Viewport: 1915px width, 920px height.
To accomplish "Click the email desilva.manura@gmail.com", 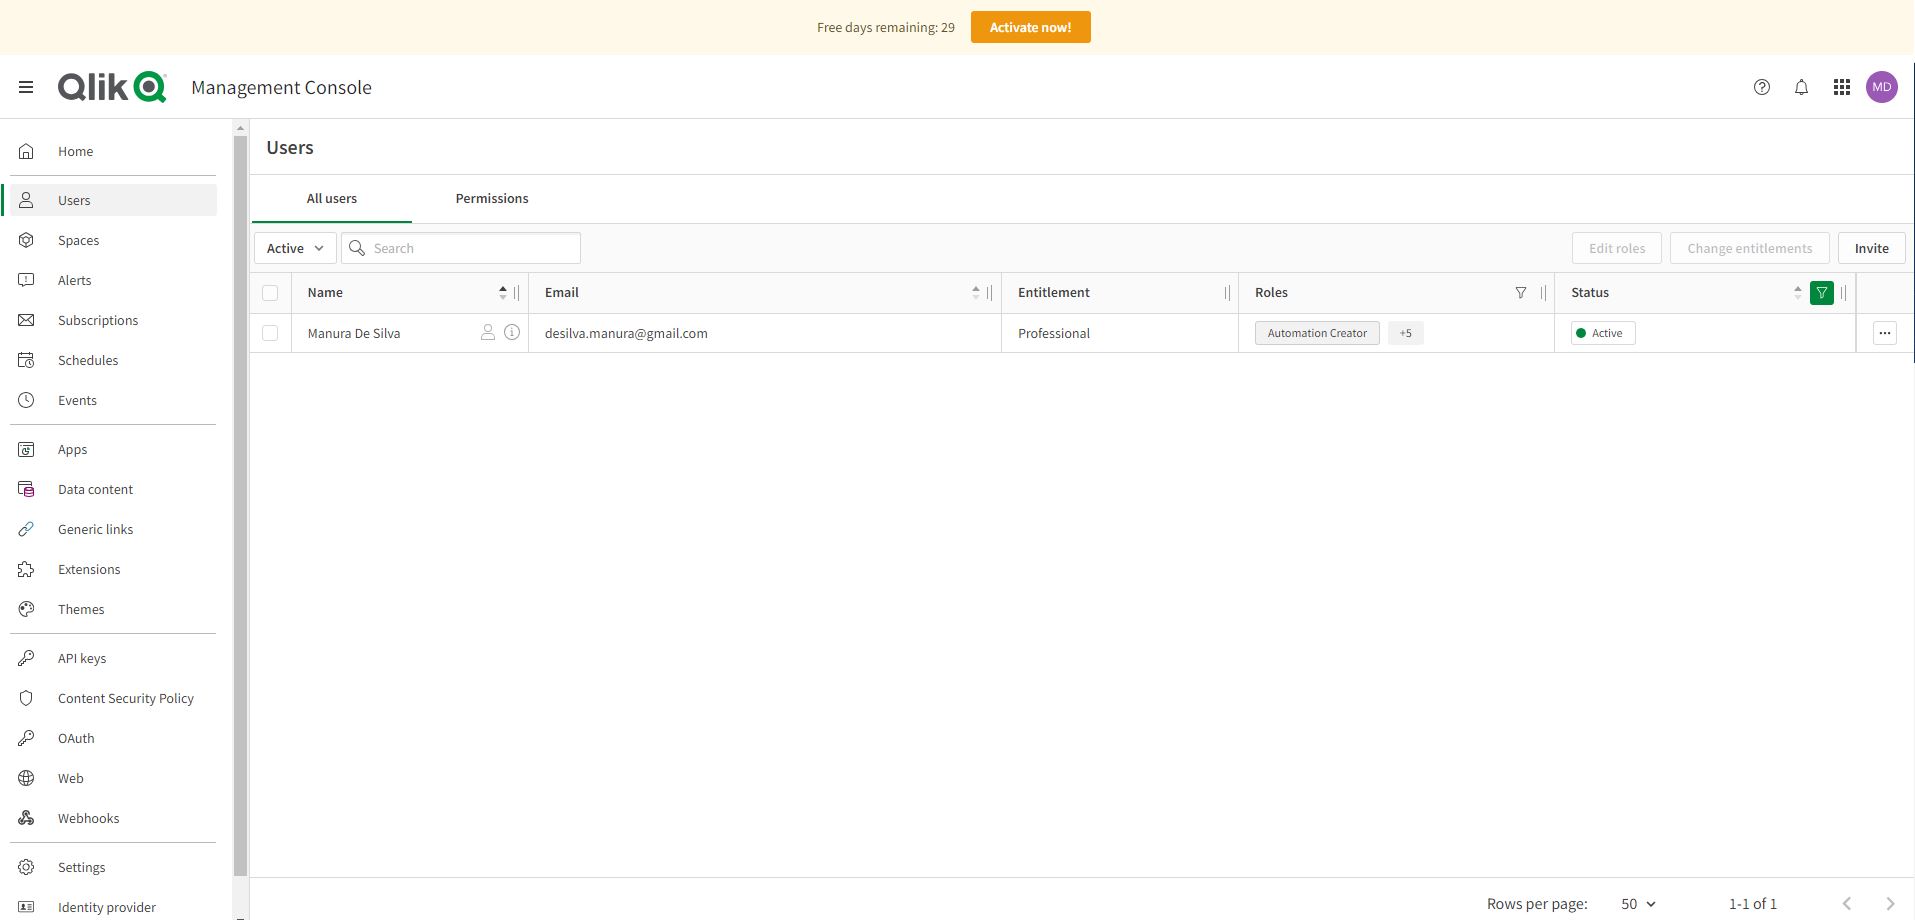I will click(x=626, y=333).
